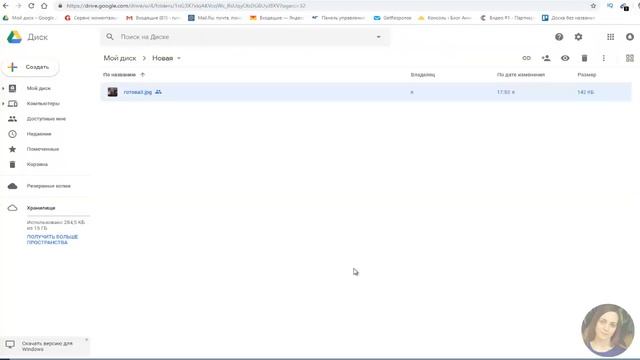The height and width of the screenshot is (360, 640).
Task: Switch to grid view layout
Action: coord(630,58)
